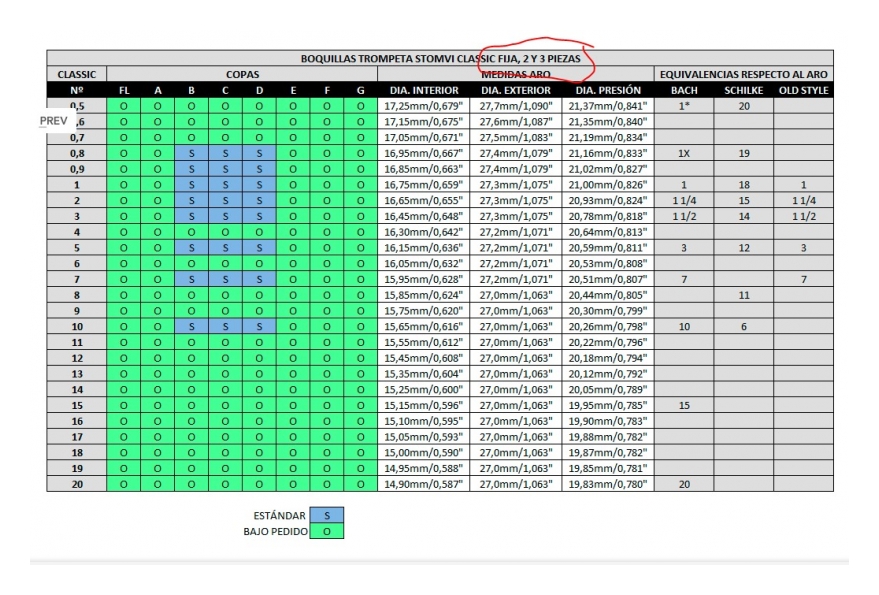Click the 1 1/2 cell under BACH
Screen dimensions: 879x595
(684, 216)
